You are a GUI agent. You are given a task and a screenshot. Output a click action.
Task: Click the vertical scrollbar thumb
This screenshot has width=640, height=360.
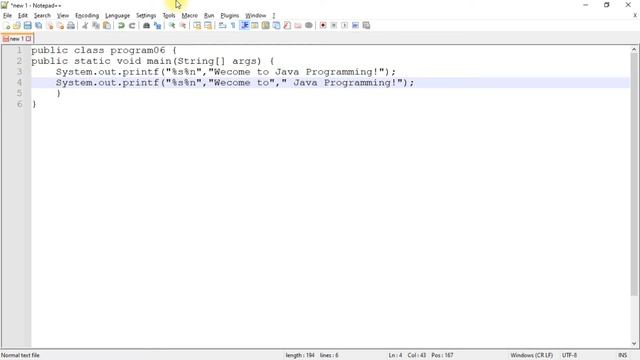(x=634, y=174)
